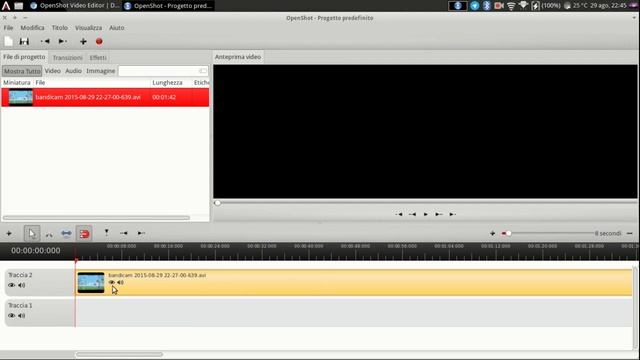Open the Modifica menu

point(32,28)
